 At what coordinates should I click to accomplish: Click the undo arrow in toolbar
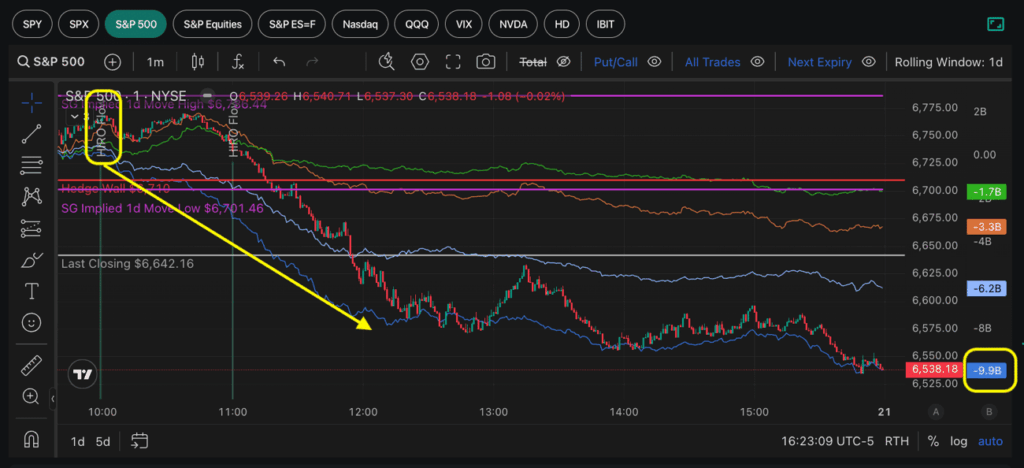click(x=279, y=62)
